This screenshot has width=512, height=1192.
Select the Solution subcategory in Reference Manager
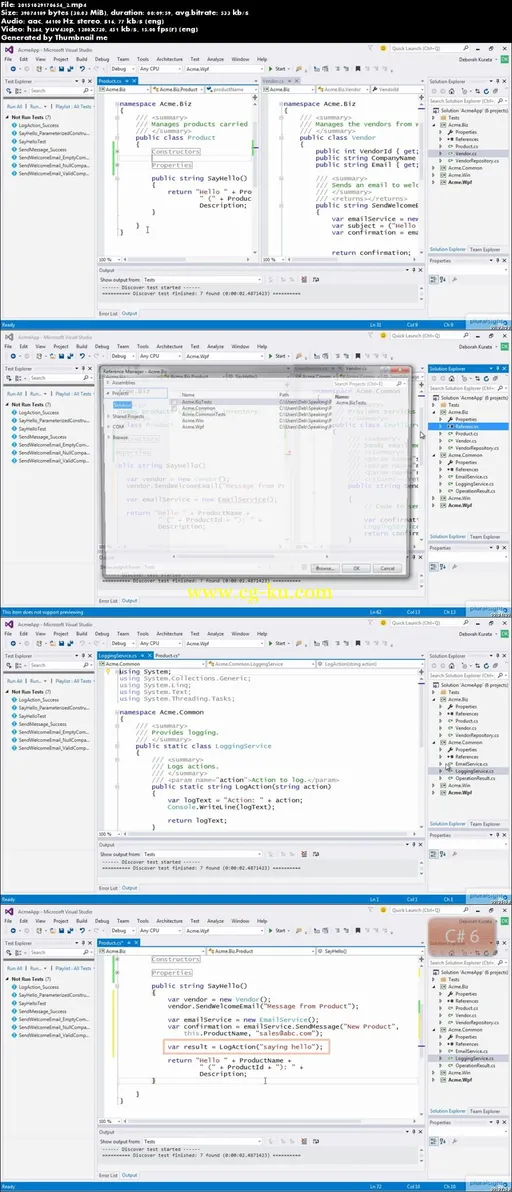(x=122, y=404)
